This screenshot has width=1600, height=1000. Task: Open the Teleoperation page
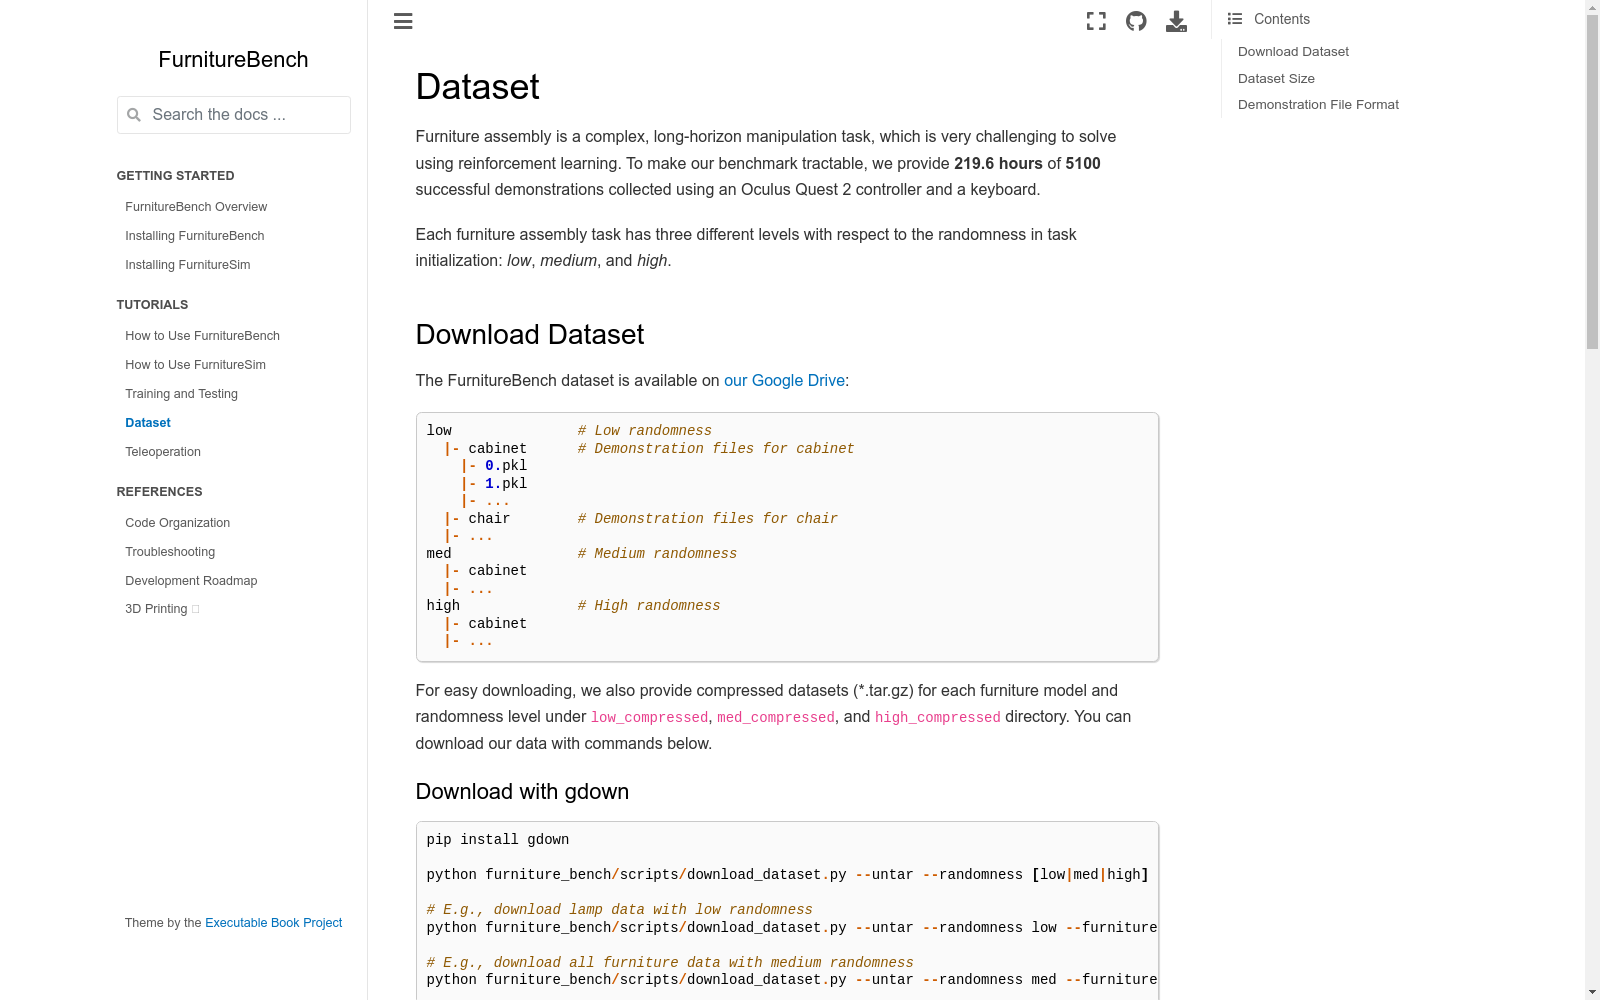163,452
